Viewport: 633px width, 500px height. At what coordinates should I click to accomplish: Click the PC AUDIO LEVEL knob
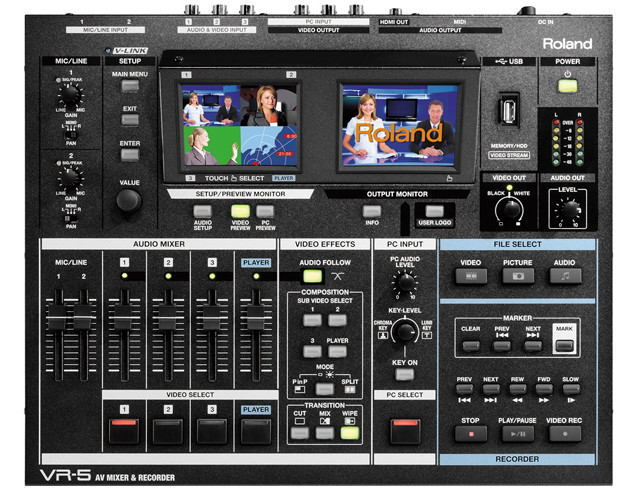tap(405, 281)
